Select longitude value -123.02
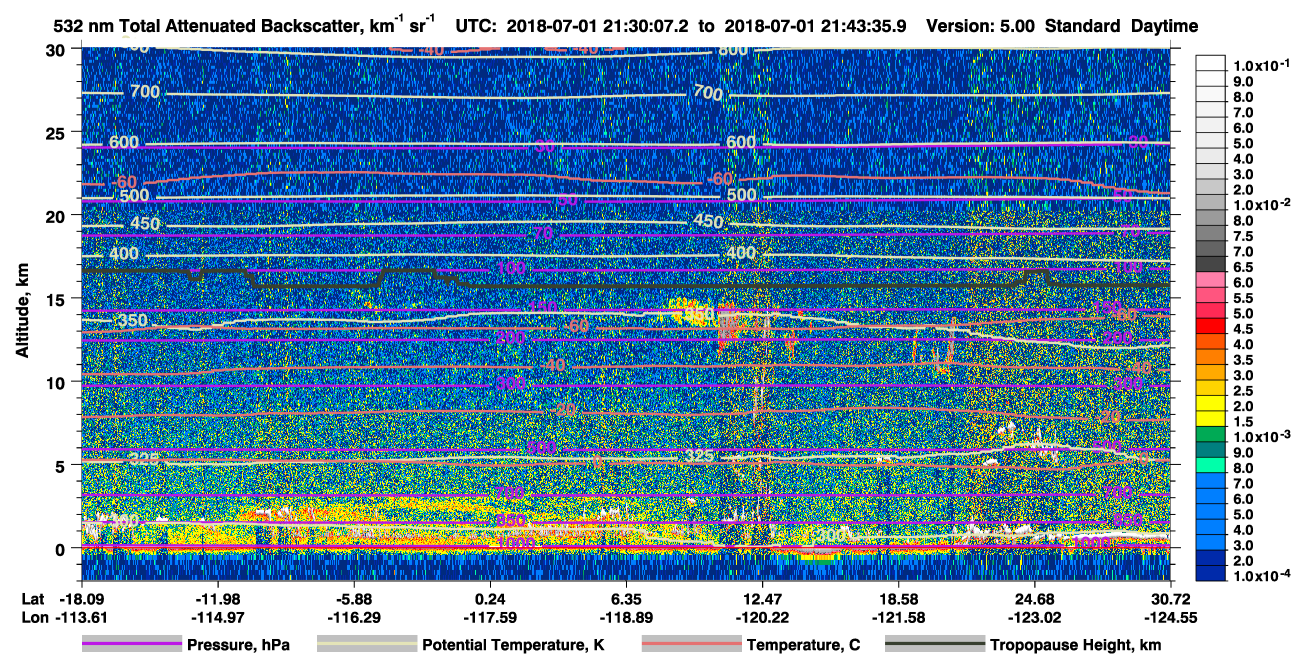The image size is (1300, 667). click(1035, 617)
